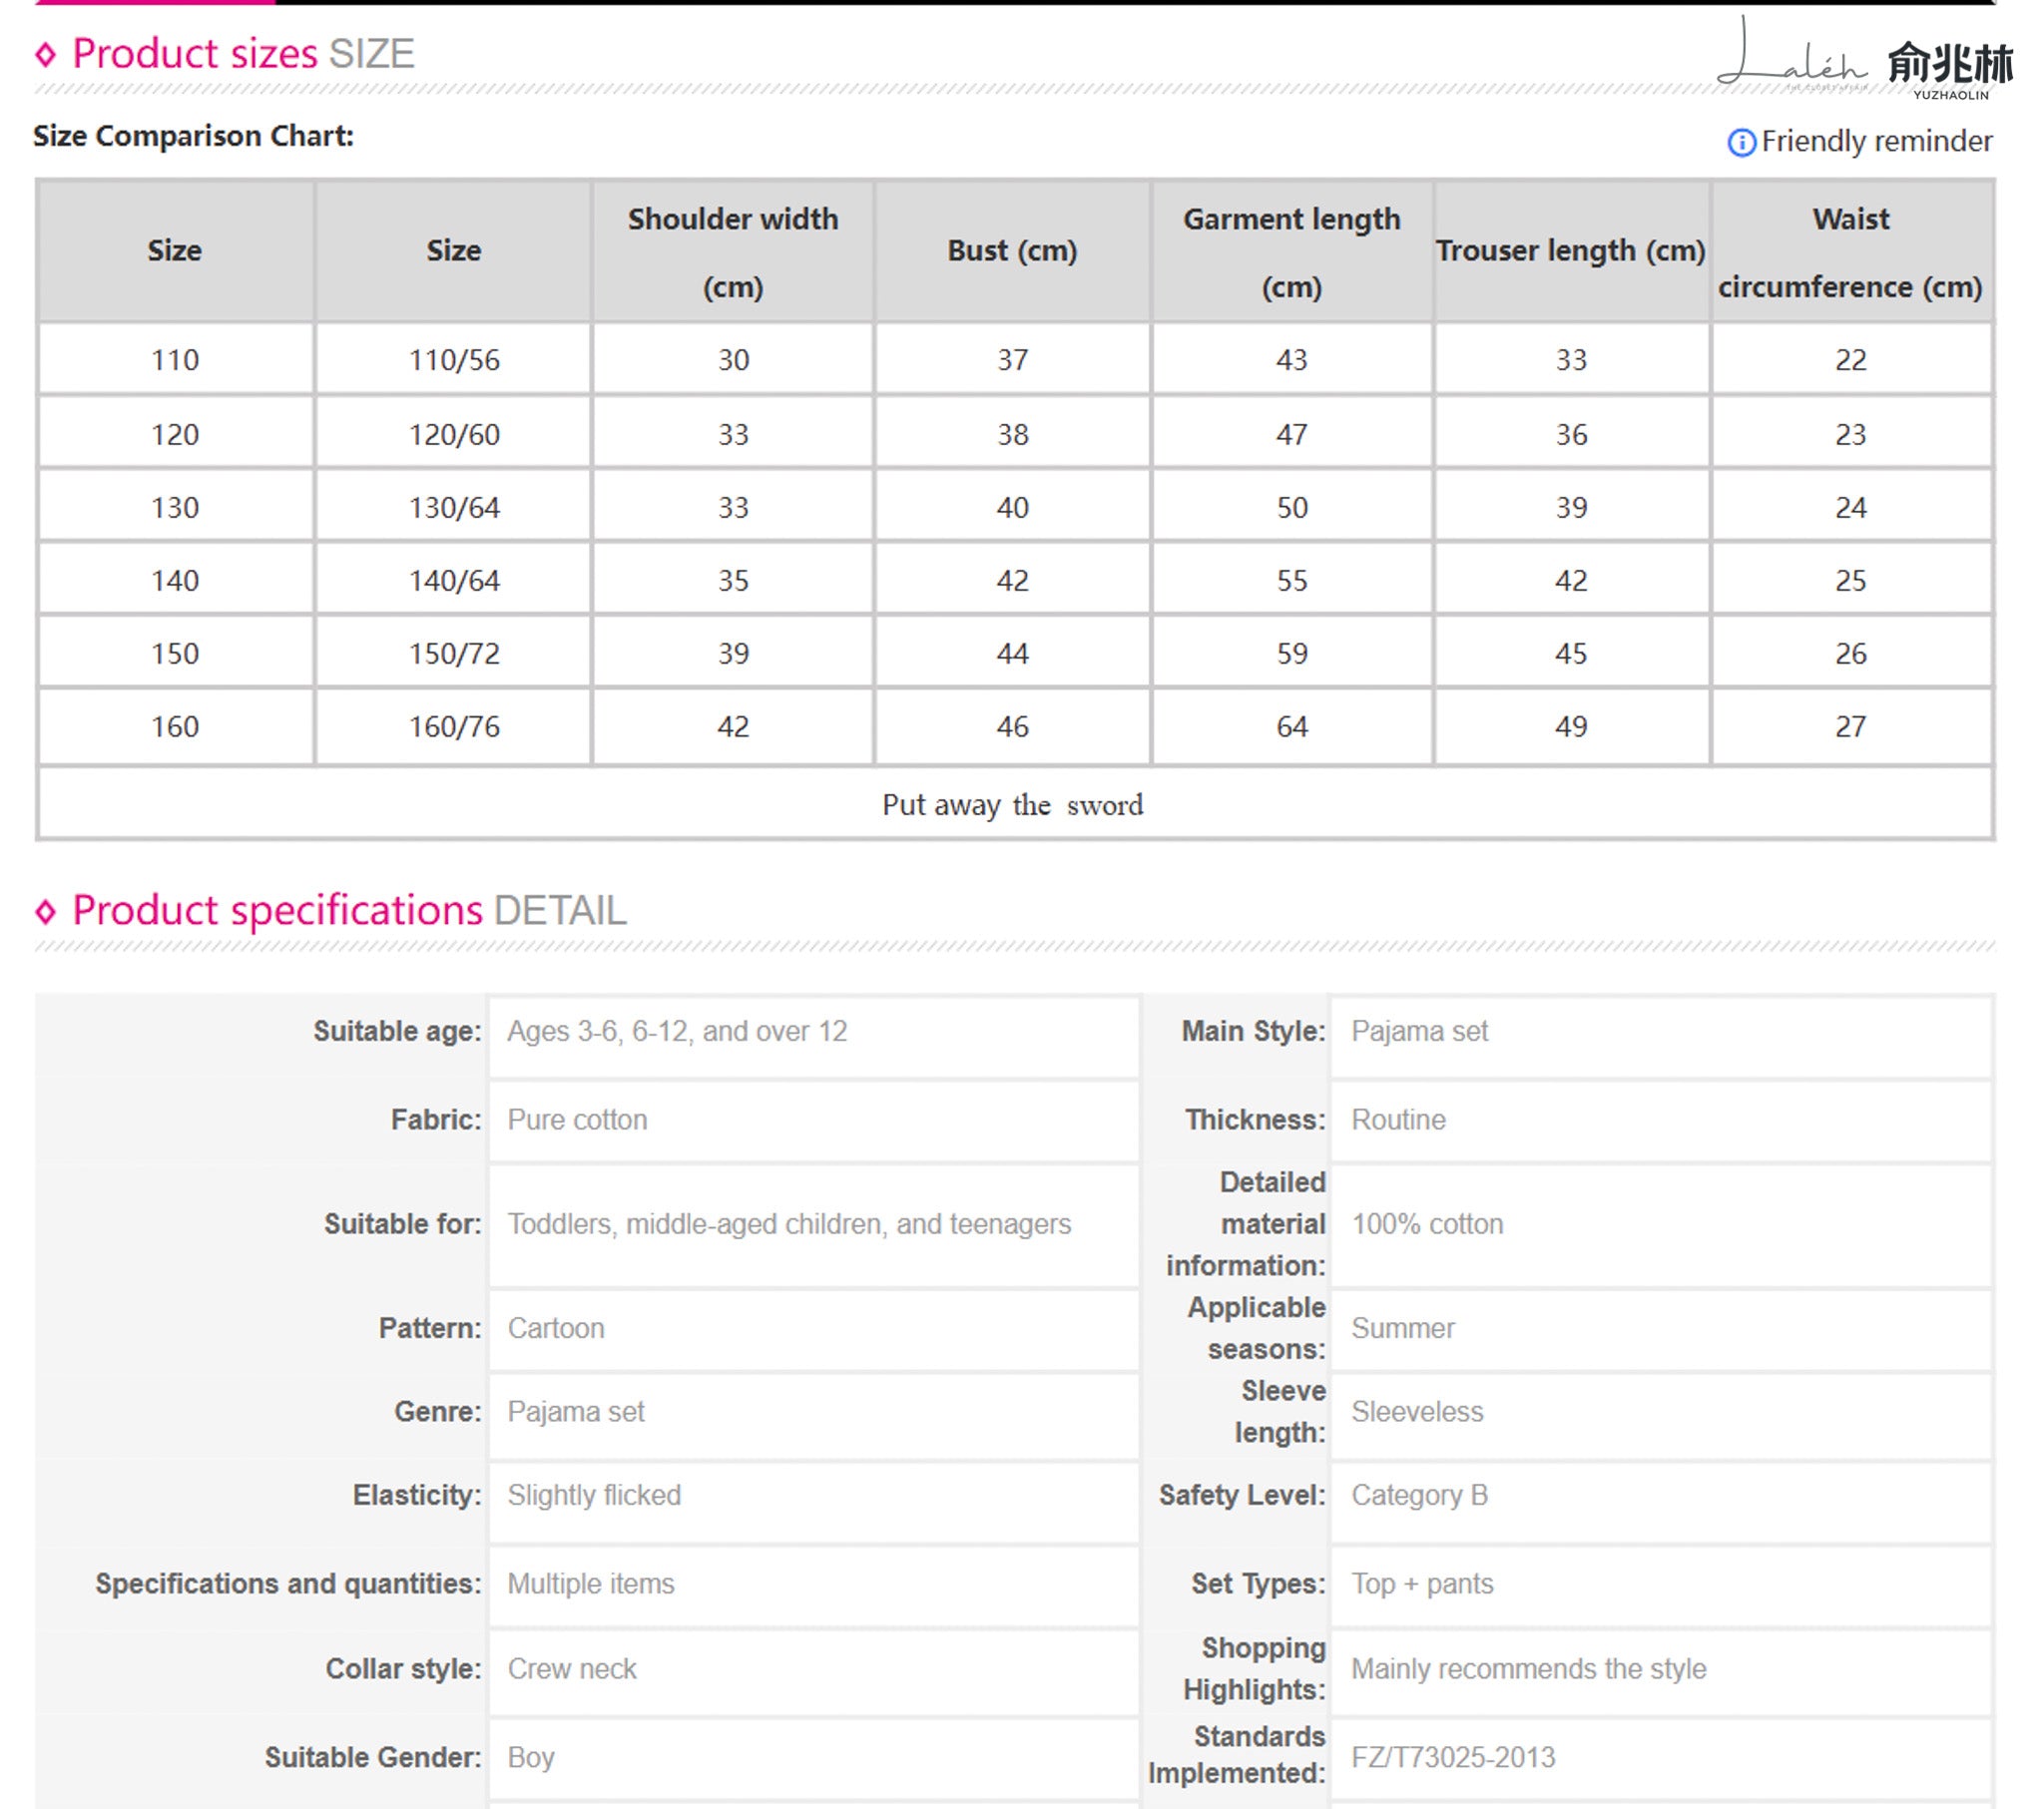Select the Product sizes SIZE heading

pyautogui.click(x=243, y=54)
